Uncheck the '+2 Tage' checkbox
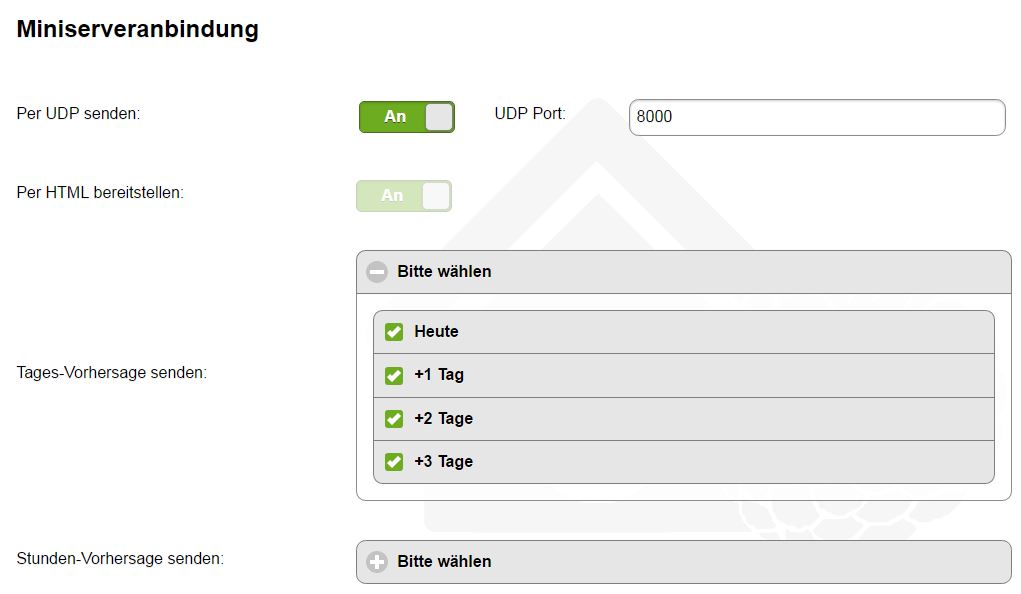This screenshot has height=594, width=1021. pyautogui.click(x=394, y=419)
